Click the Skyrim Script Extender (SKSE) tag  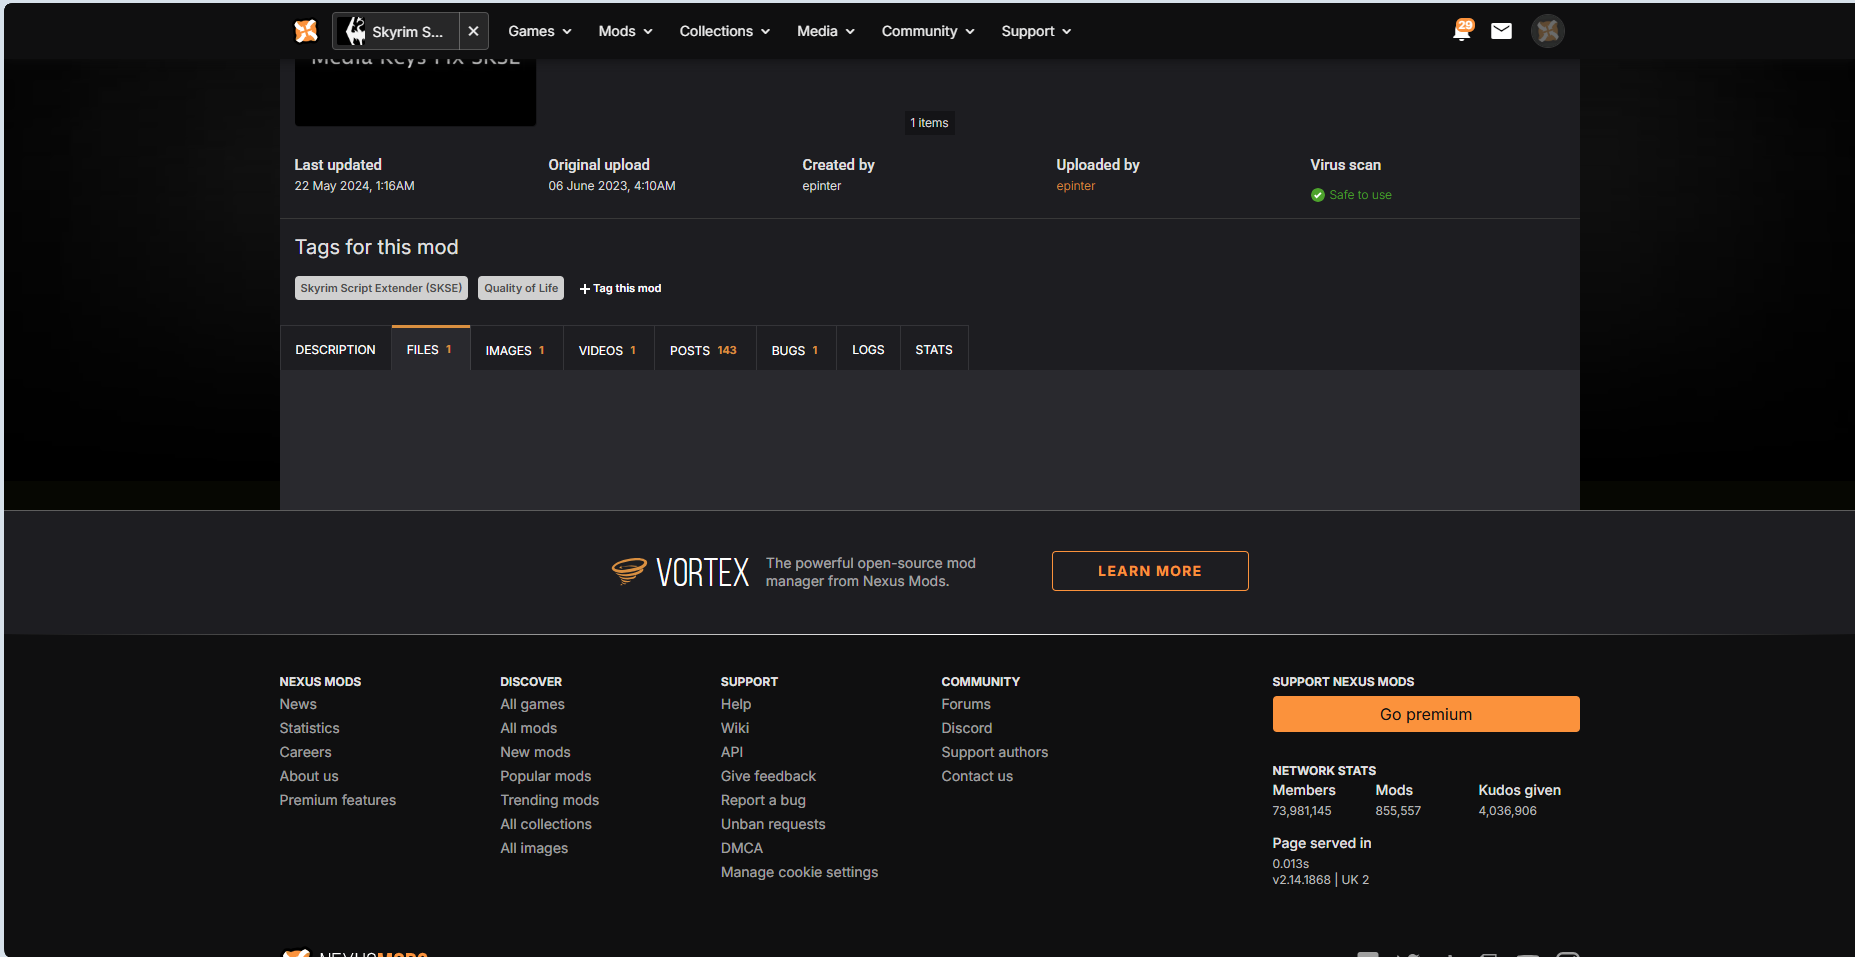tap(381, 288)
